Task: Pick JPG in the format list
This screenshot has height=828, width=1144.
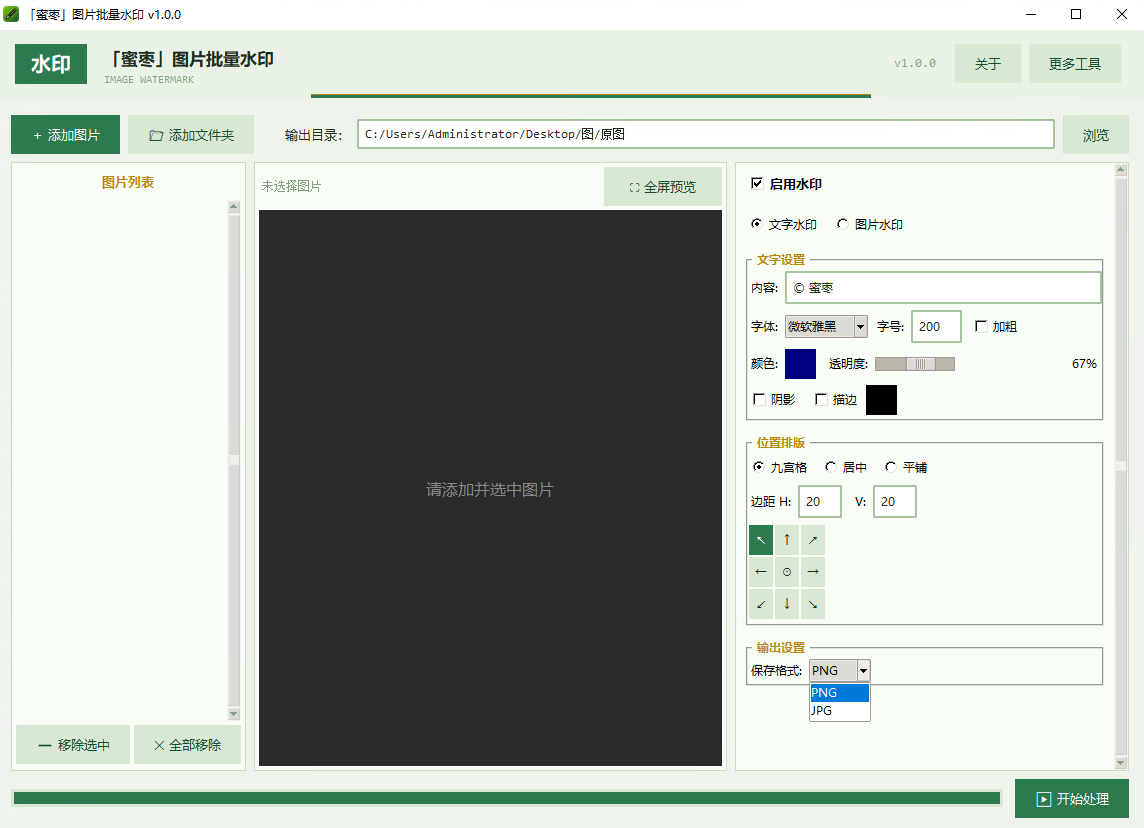Action: 840,711
